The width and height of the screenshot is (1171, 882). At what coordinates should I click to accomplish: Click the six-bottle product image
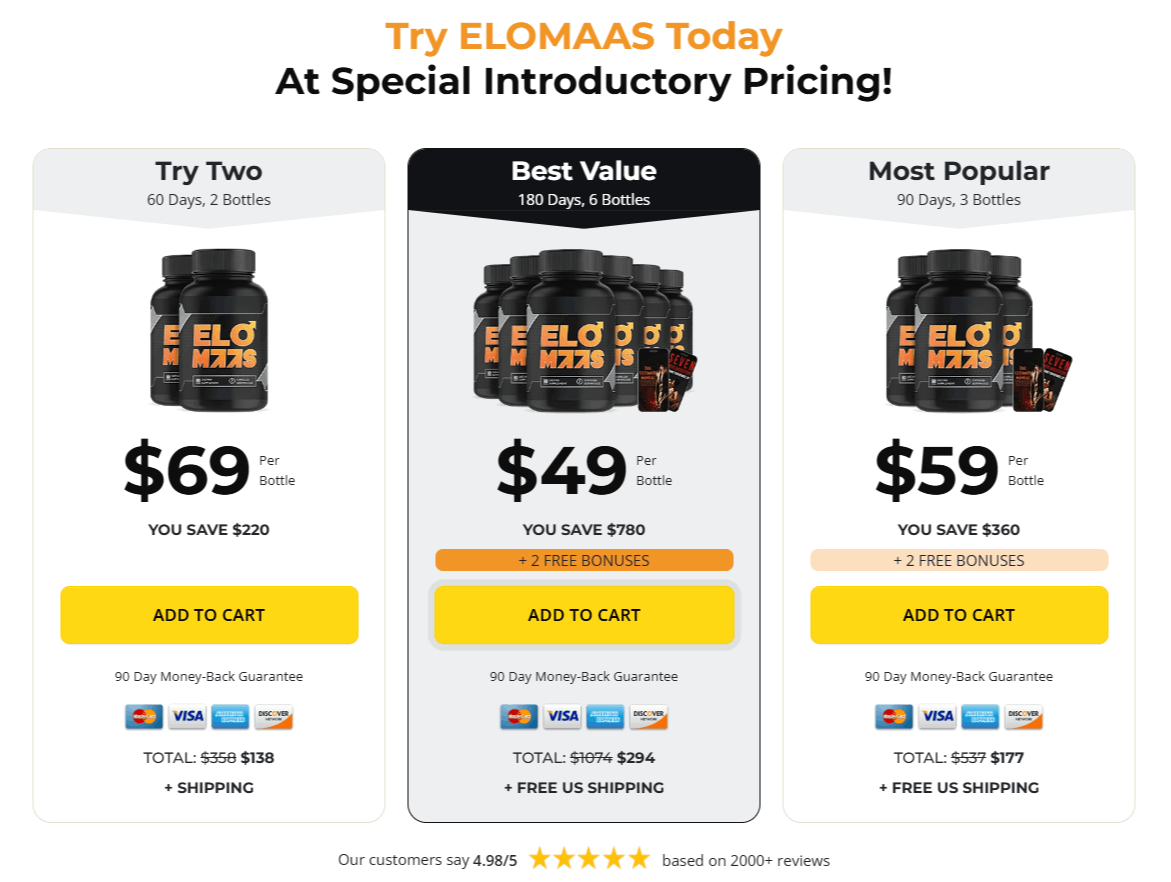585,331
